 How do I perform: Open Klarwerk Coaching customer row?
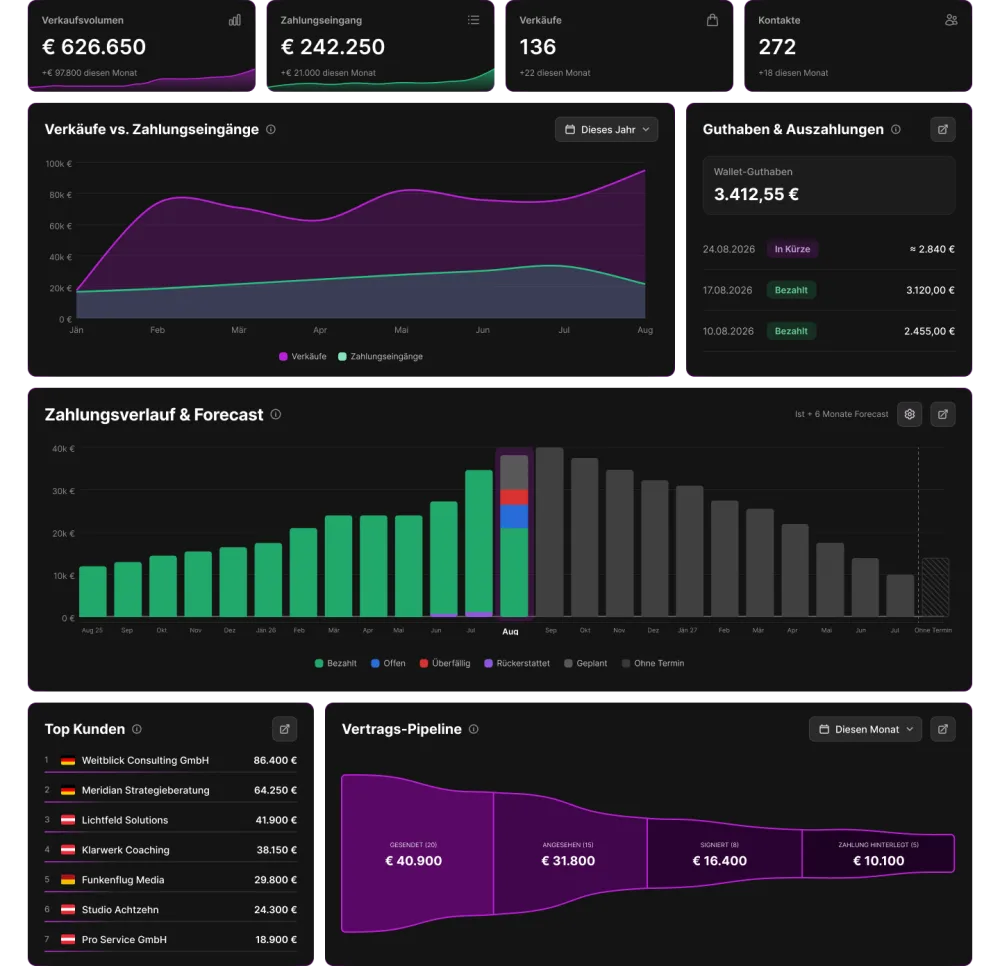pos(170,850)
